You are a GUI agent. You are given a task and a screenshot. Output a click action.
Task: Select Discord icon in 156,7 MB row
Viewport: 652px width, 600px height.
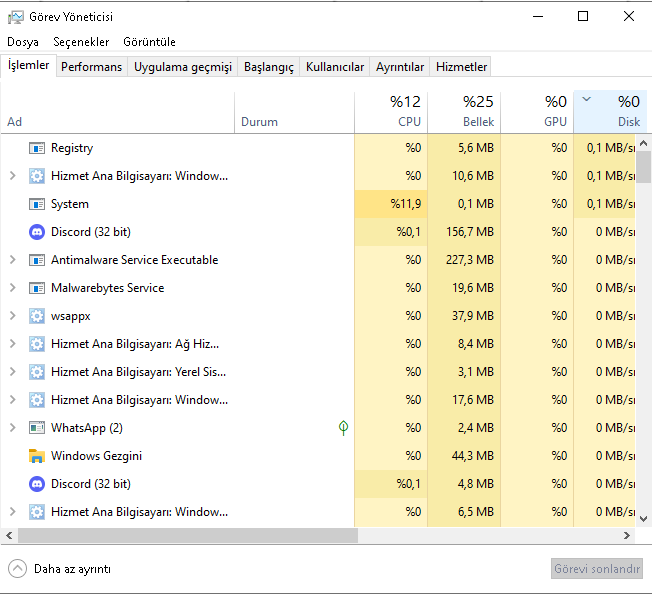[x=37, y=232]
